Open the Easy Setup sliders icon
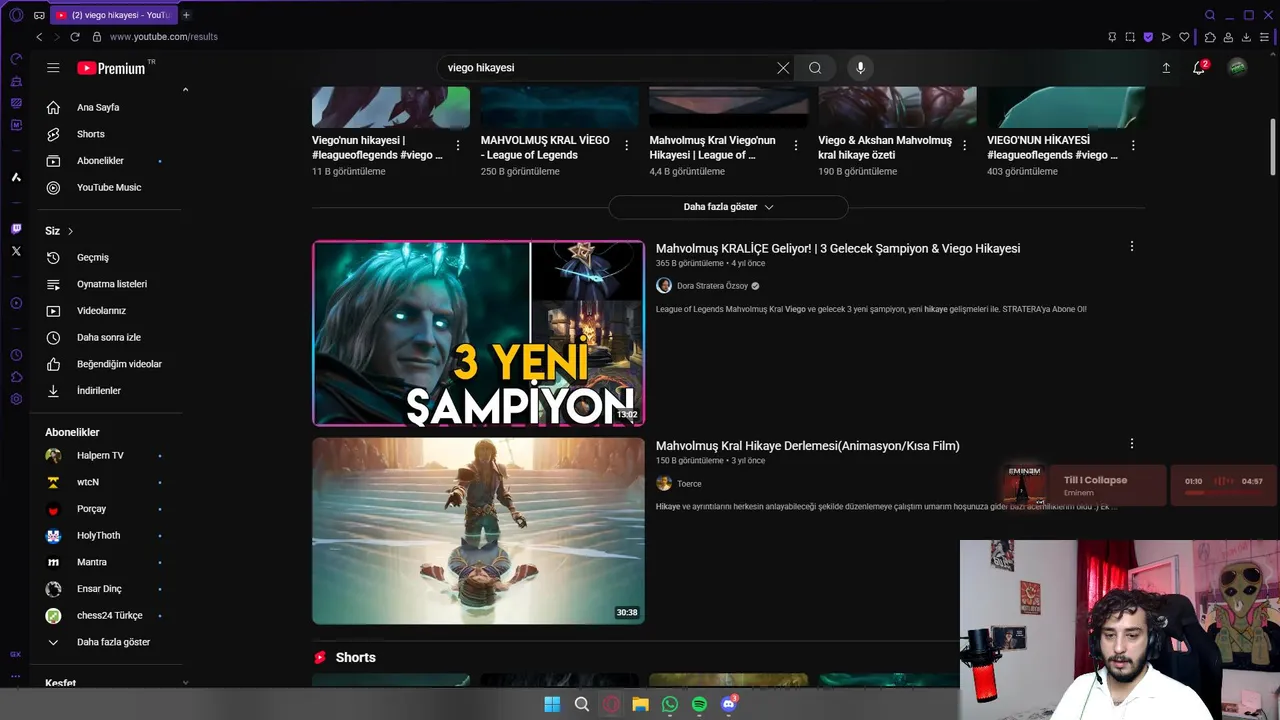 (1265, 37)
